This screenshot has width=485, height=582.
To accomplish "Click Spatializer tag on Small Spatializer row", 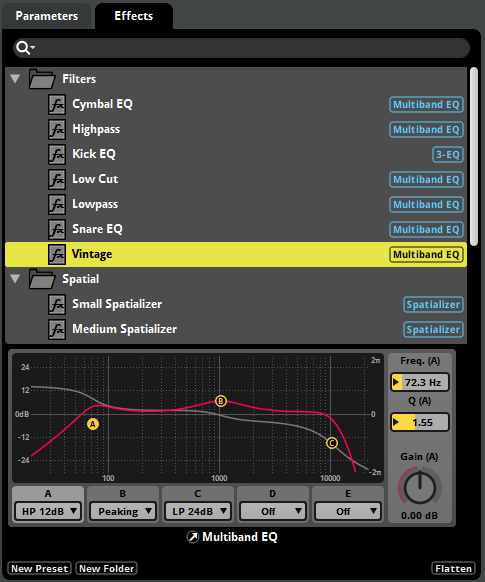I will (433, 305).
